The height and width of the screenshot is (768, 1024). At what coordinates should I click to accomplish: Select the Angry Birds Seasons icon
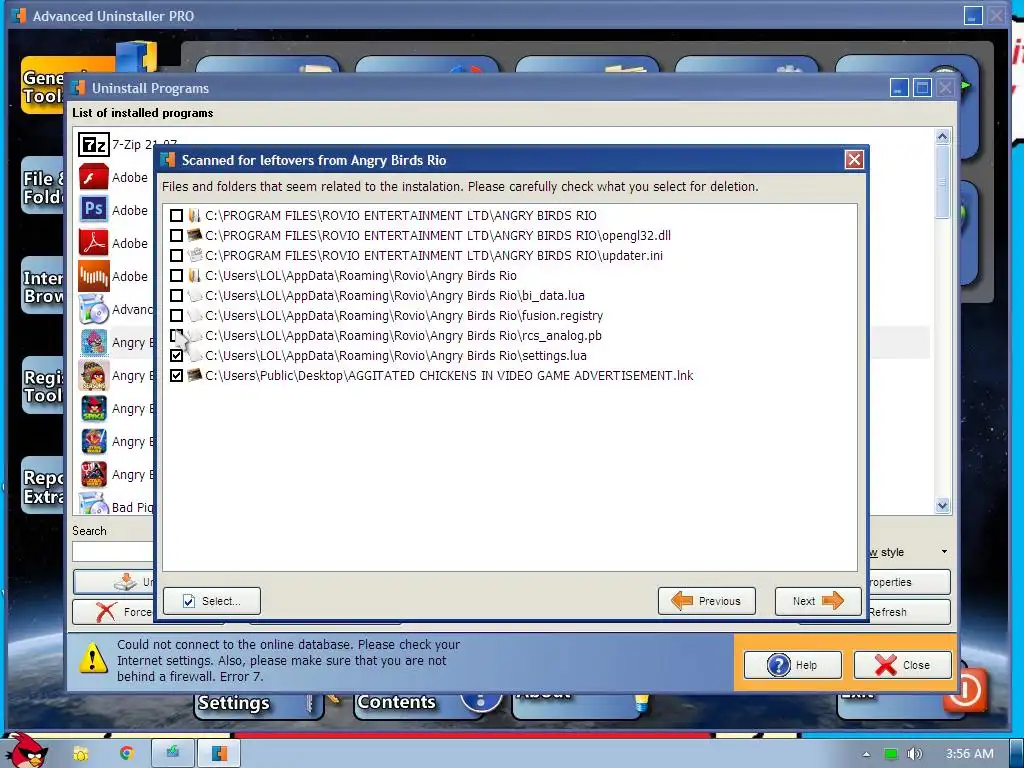93,376
